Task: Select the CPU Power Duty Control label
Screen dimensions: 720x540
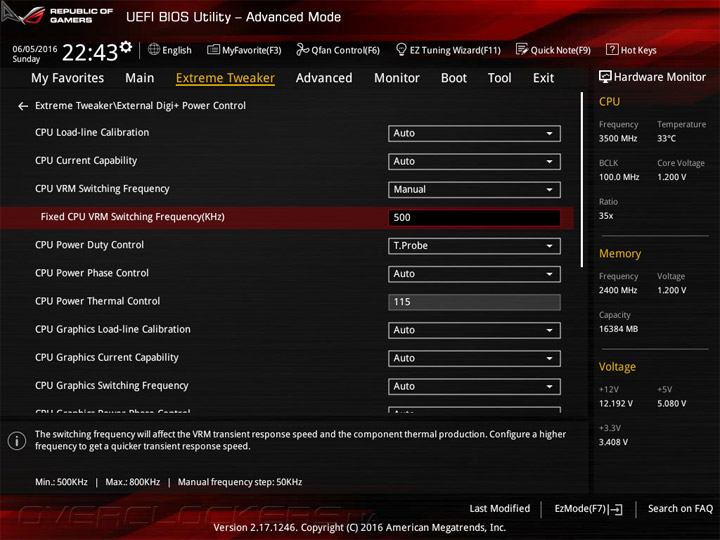Action: pos(90,245)
